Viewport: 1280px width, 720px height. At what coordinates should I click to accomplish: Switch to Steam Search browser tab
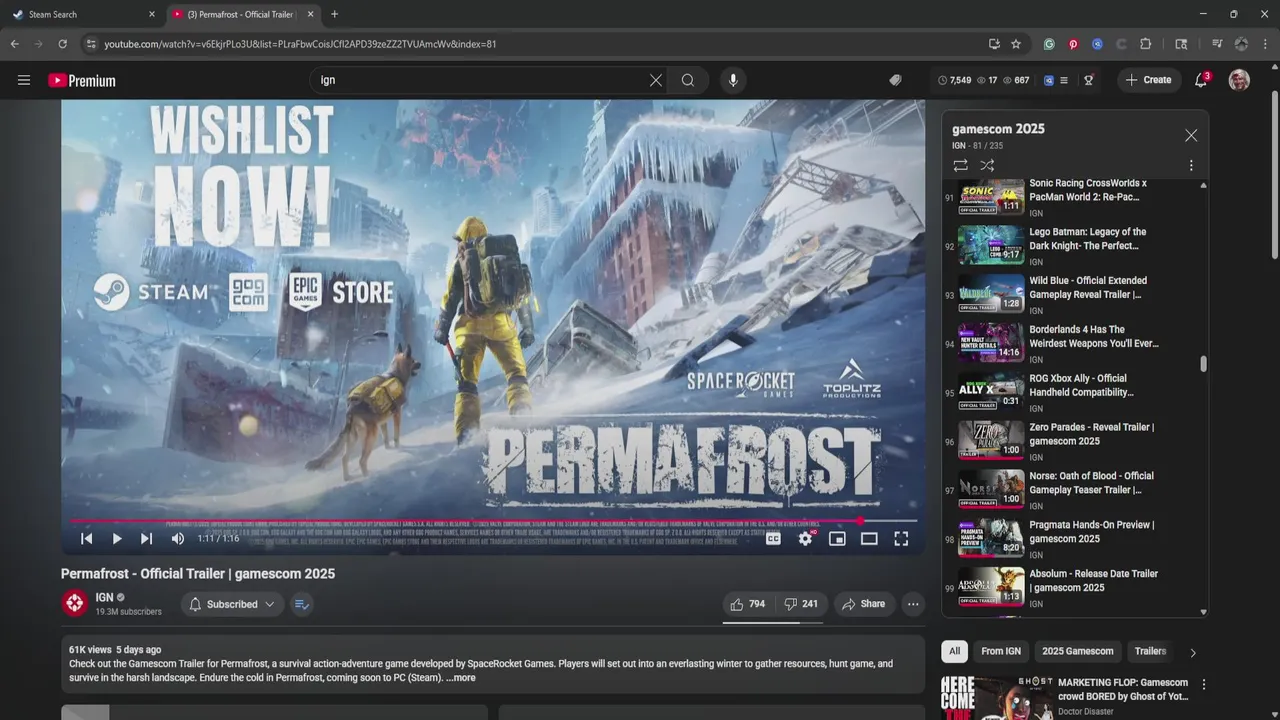click(x=83, y=14)
